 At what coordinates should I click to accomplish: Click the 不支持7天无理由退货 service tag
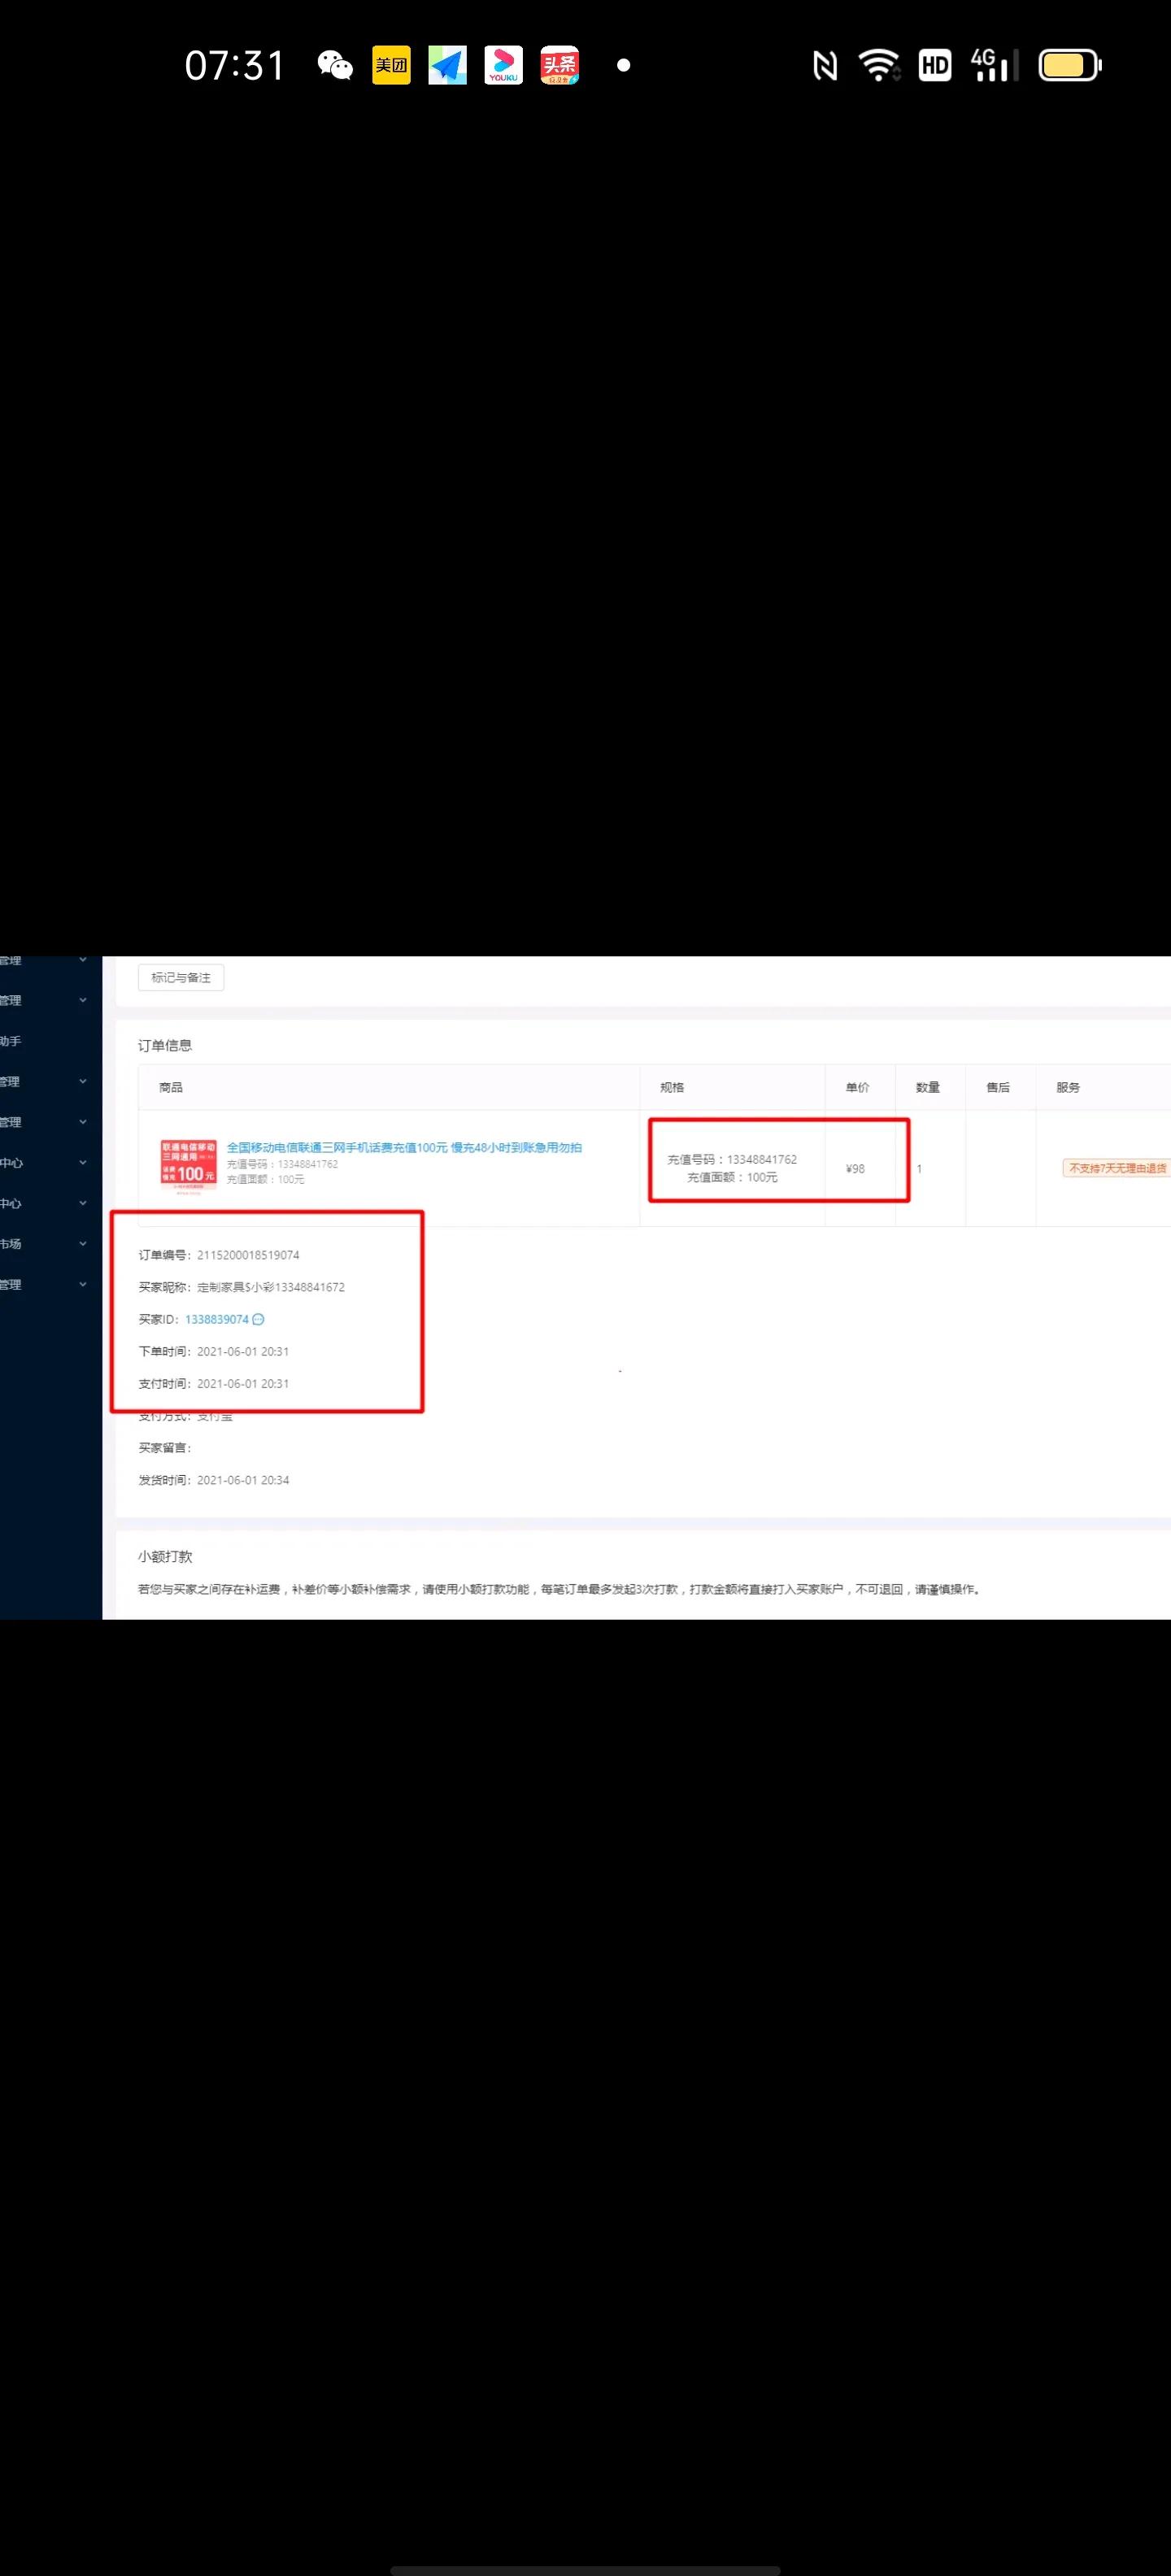(x=1117, y=1168)
